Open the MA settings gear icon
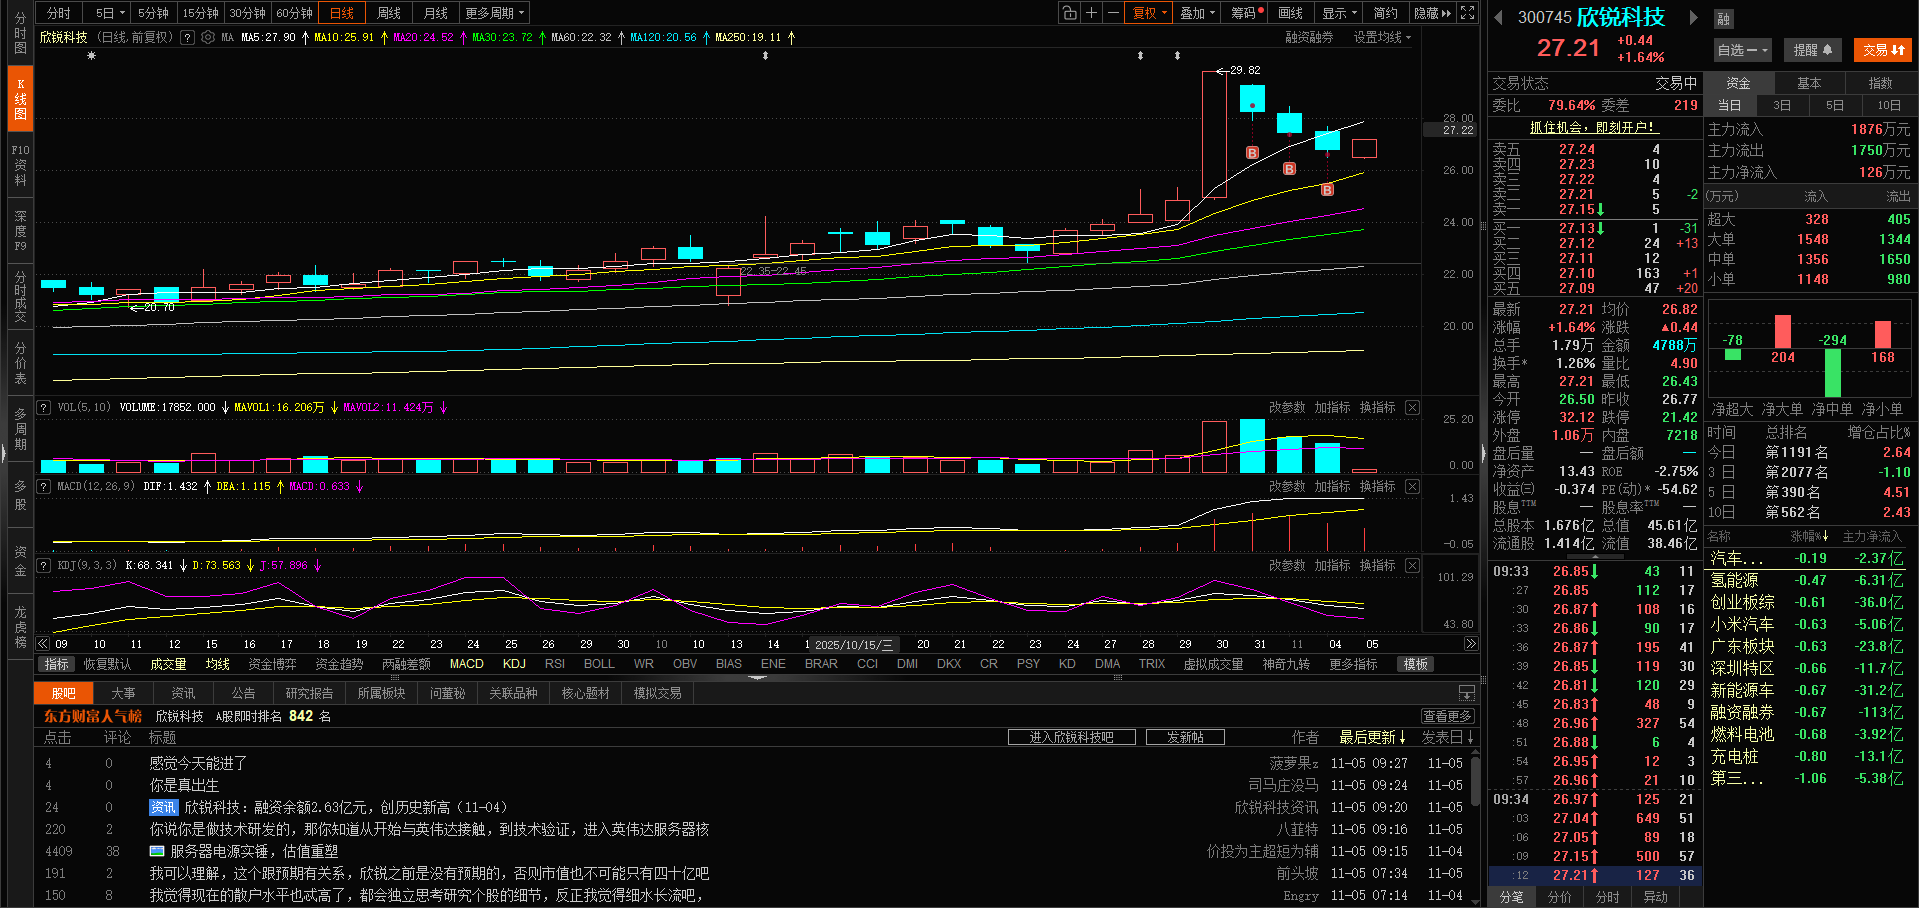 [x=208, y=38]
